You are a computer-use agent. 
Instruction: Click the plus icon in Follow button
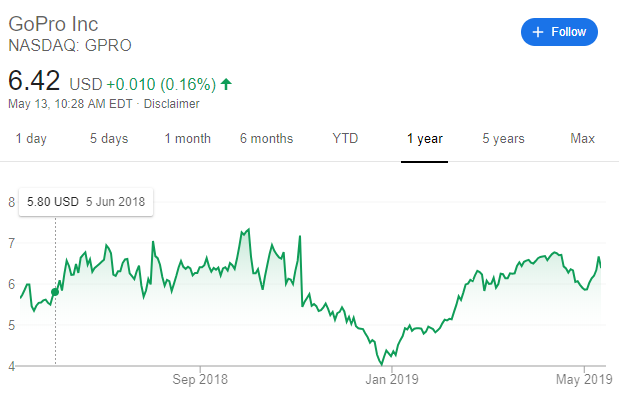[538, 32]
